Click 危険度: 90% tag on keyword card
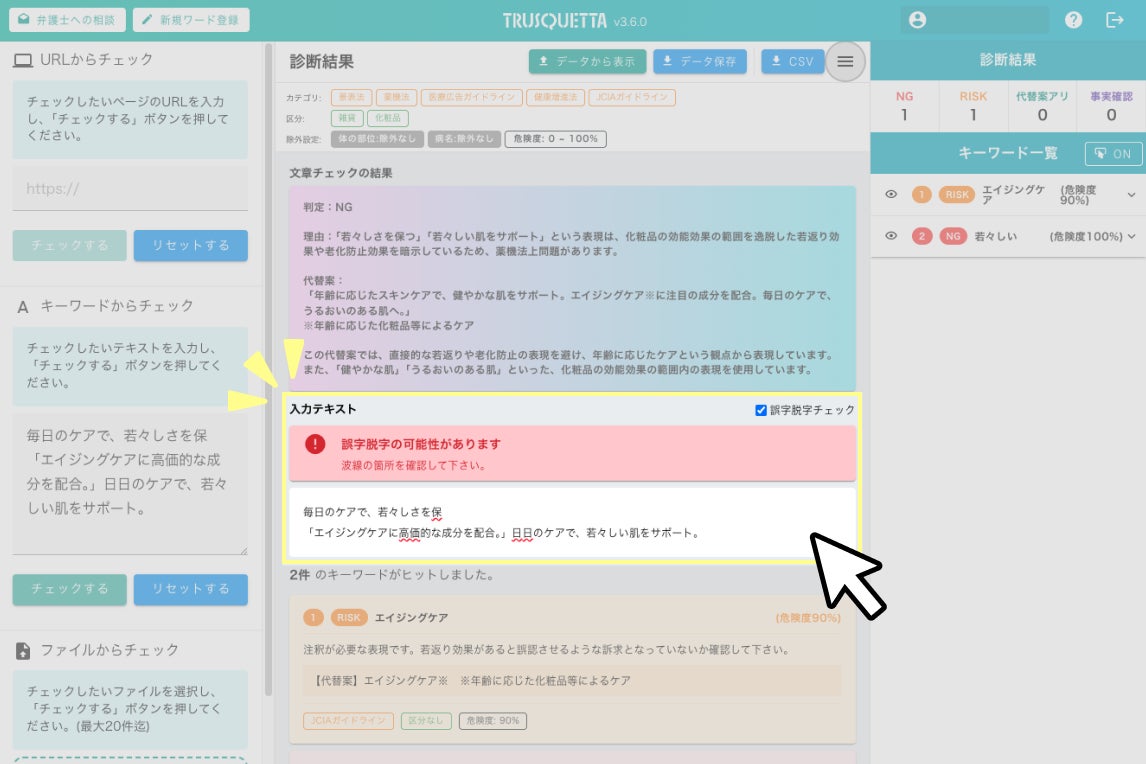This screenshot has width=1146, height=764. click(493, 721)
